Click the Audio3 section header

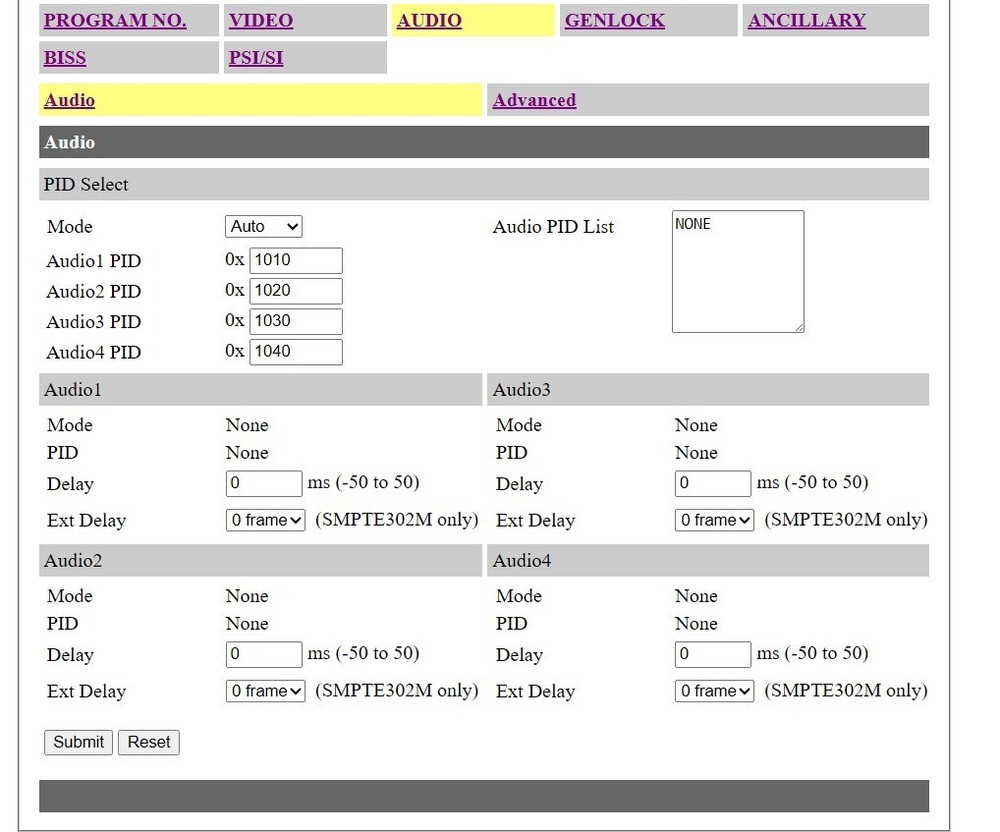[x=708, y=390]
